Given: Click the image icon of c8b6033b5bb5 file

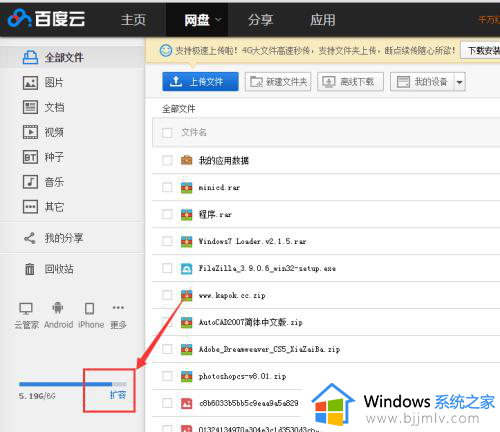Looking at the screenshot, I should click(x=187, y=403).
